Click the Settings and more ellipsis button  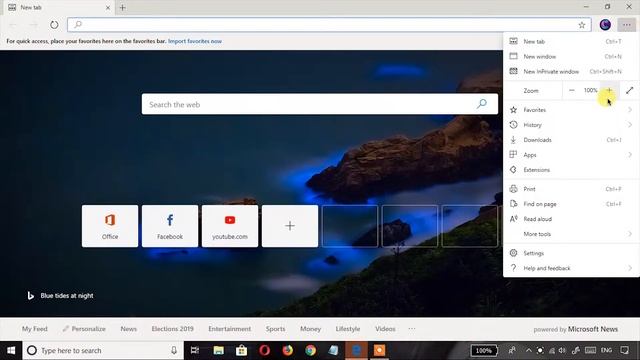[627, 25]
